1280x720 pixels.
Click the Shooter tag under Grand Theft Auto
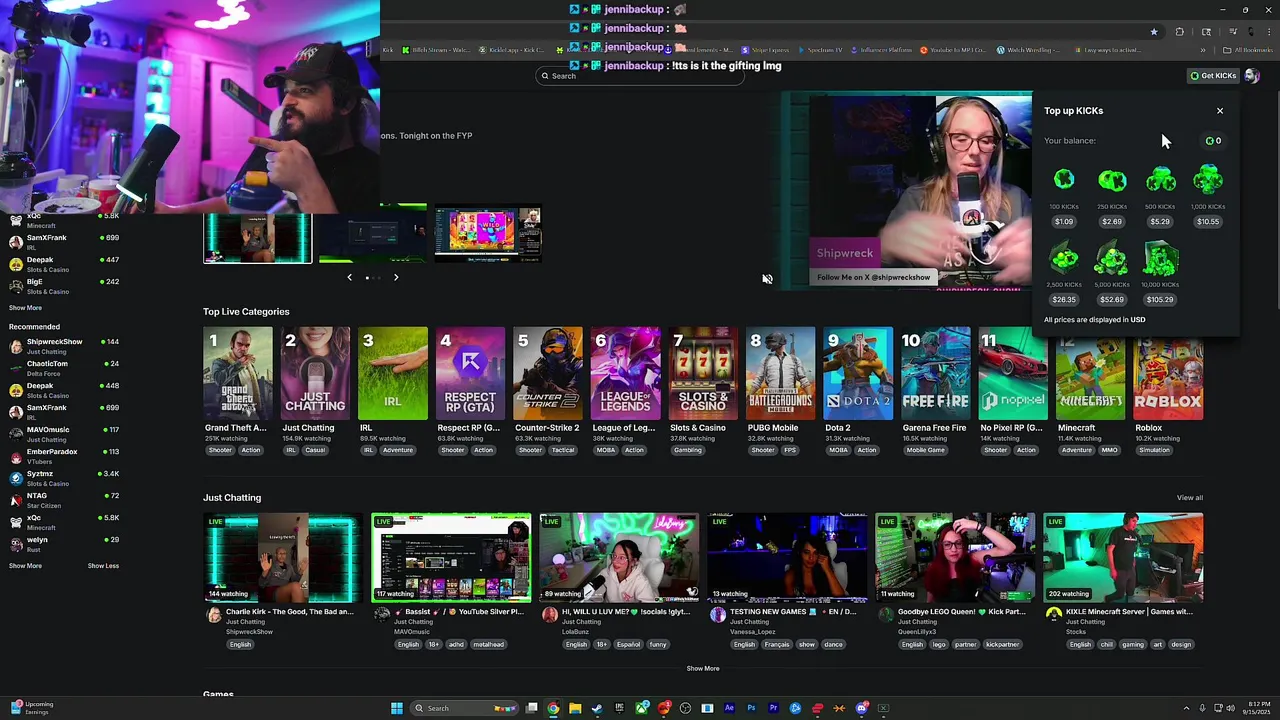(x=220, y=450)
